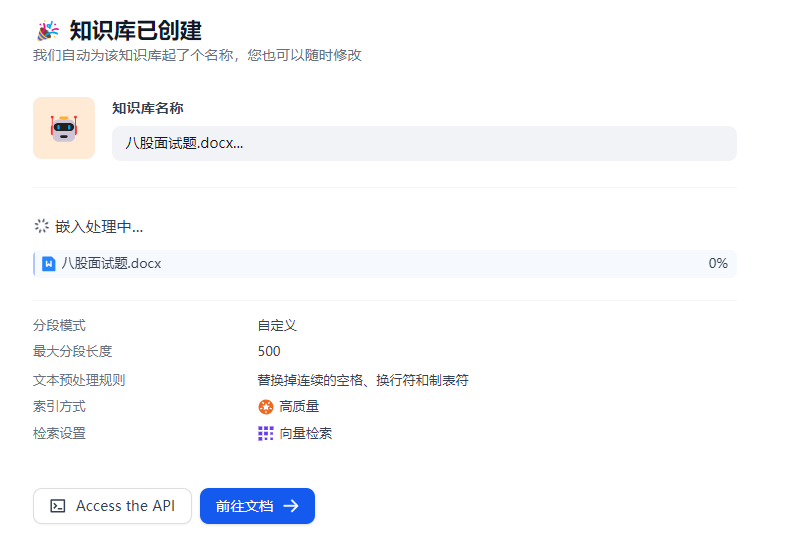Edit the 知识库名称 input field
801x550 pixels.
pos(424,143)
